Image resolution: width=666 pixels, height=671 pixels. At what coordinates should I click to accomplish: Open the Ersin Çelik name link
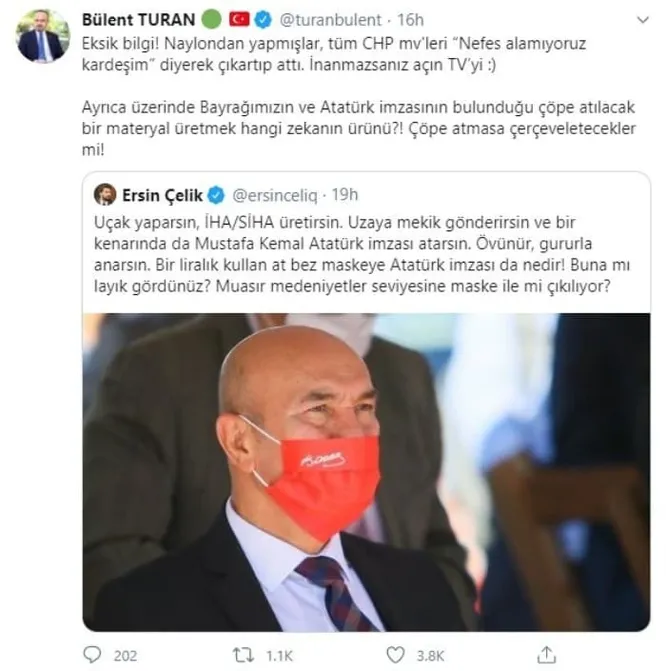(x=162, y=195)
